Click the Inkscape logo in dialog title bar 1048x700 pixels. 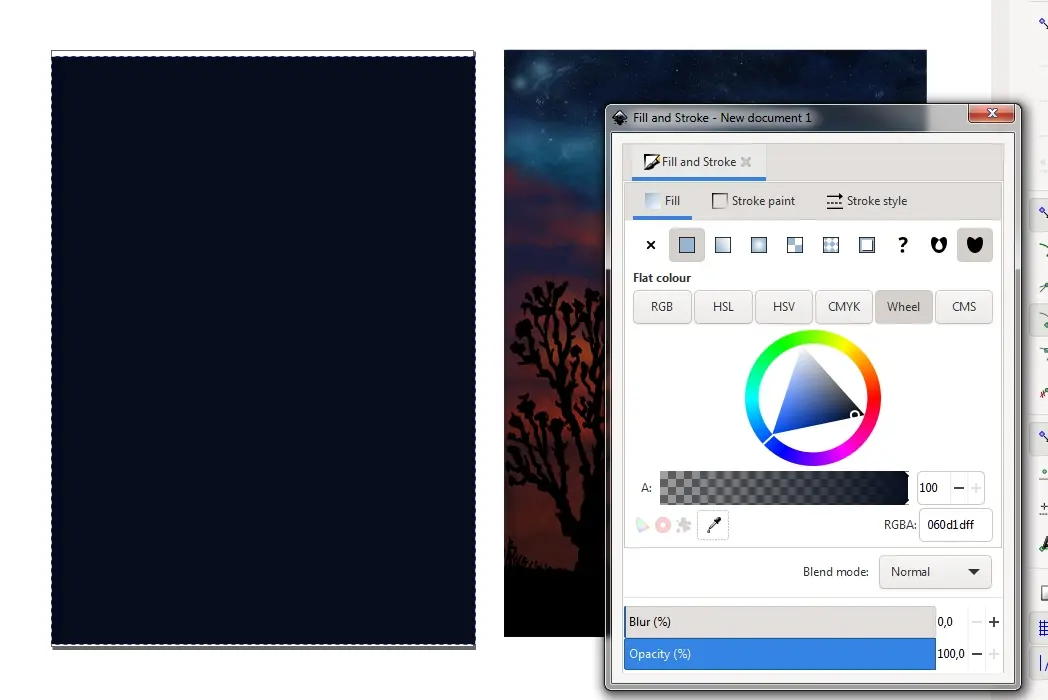620,118
